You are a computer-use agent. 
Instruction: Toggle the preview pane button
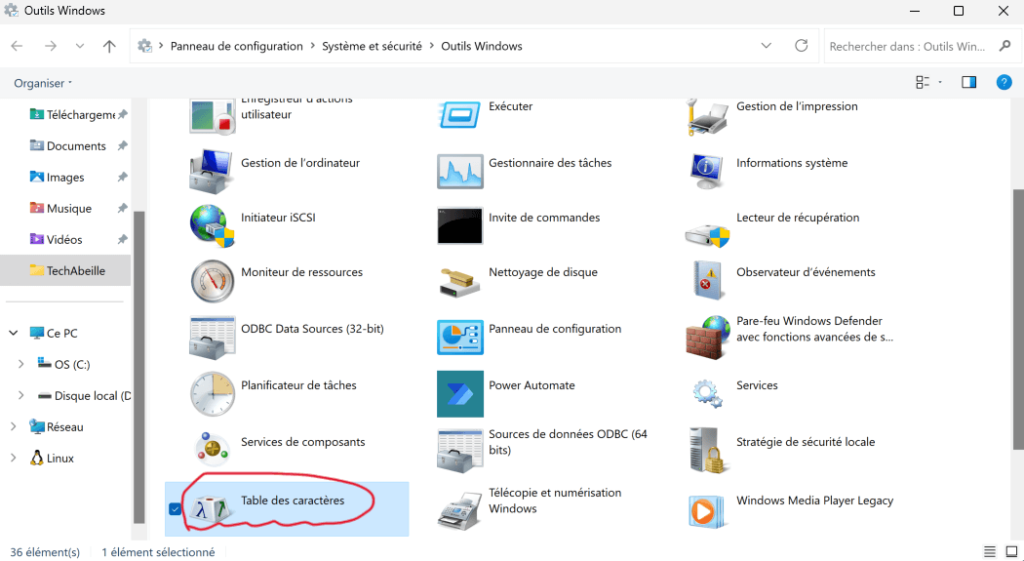point(968,83)
